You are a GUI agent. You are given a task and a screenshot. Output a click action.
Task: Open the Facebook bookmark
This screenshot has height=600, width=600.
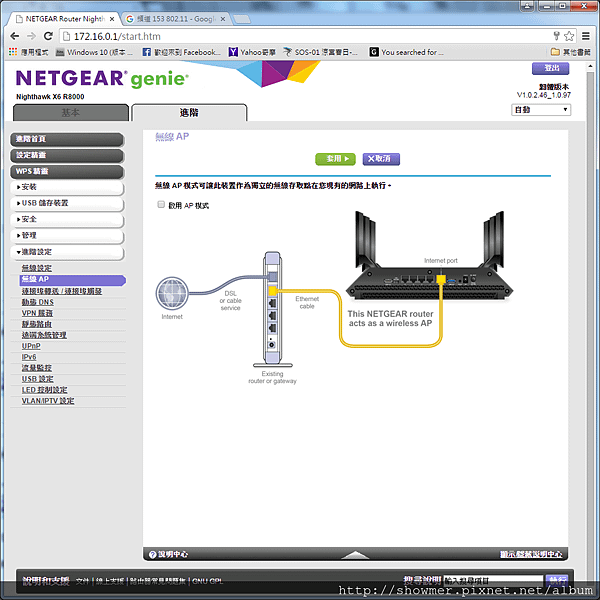(x=182, y=52)
